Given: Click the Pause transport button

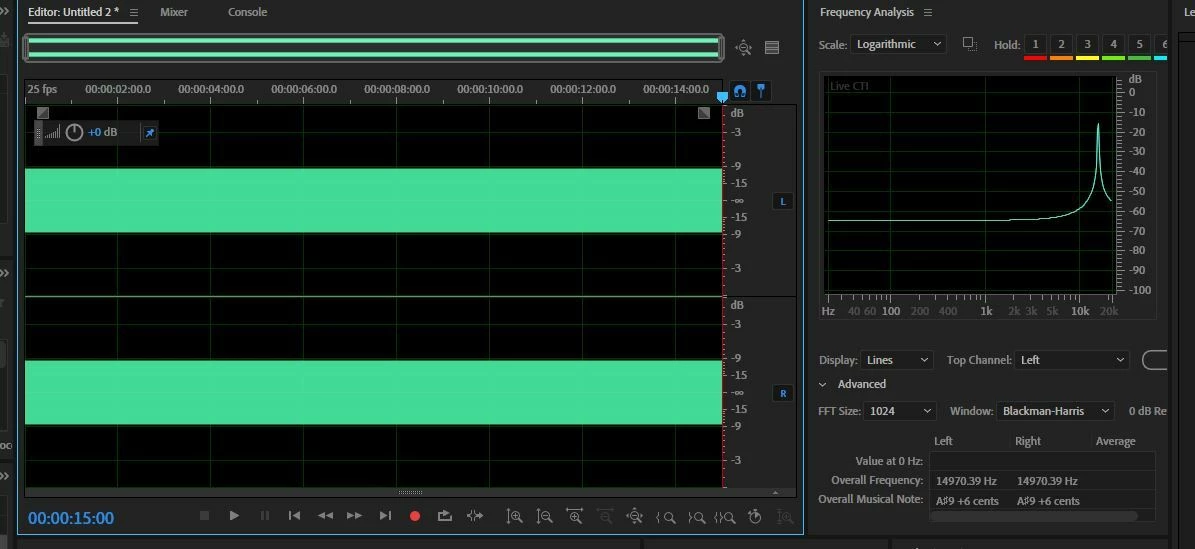Looking at the screenshot, I should [264, 516].
